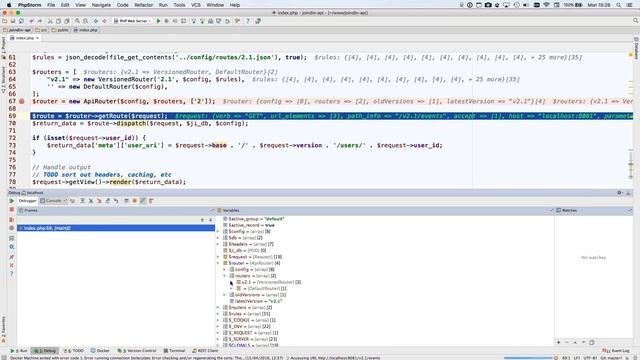Open the Docker tool window
The image size is (640, 360).
(x=100, y=351)
